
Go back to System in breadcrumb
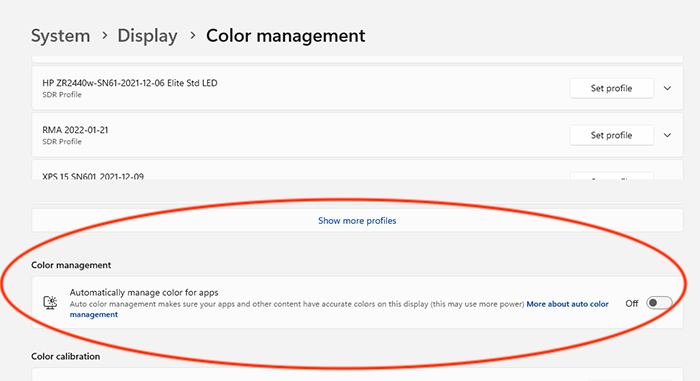60,36
